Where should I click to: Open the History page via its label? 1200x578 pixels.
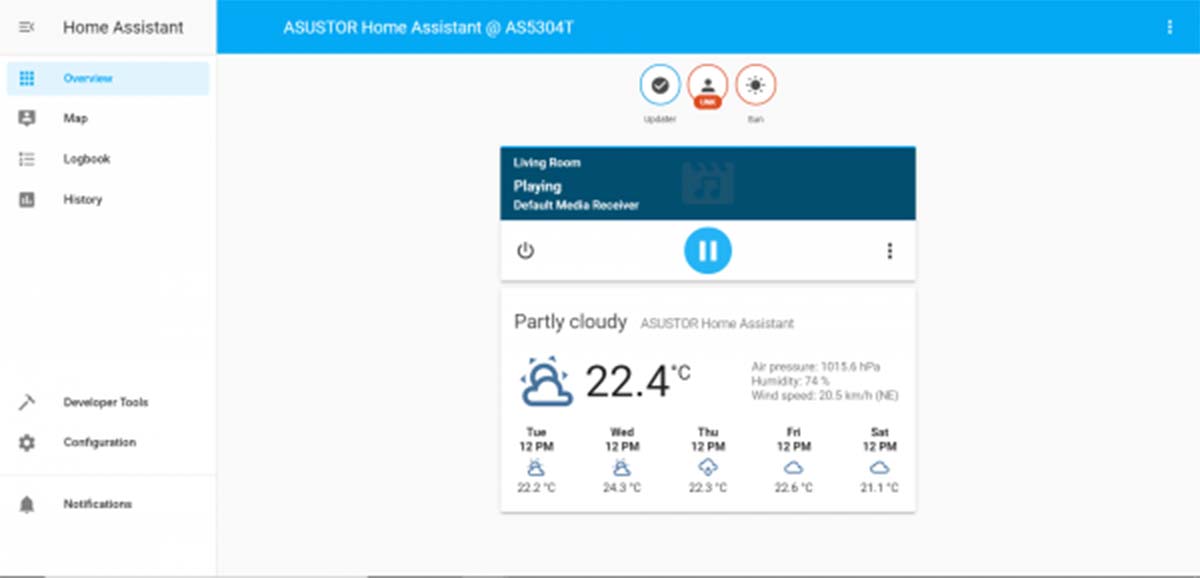coord(82,199)
